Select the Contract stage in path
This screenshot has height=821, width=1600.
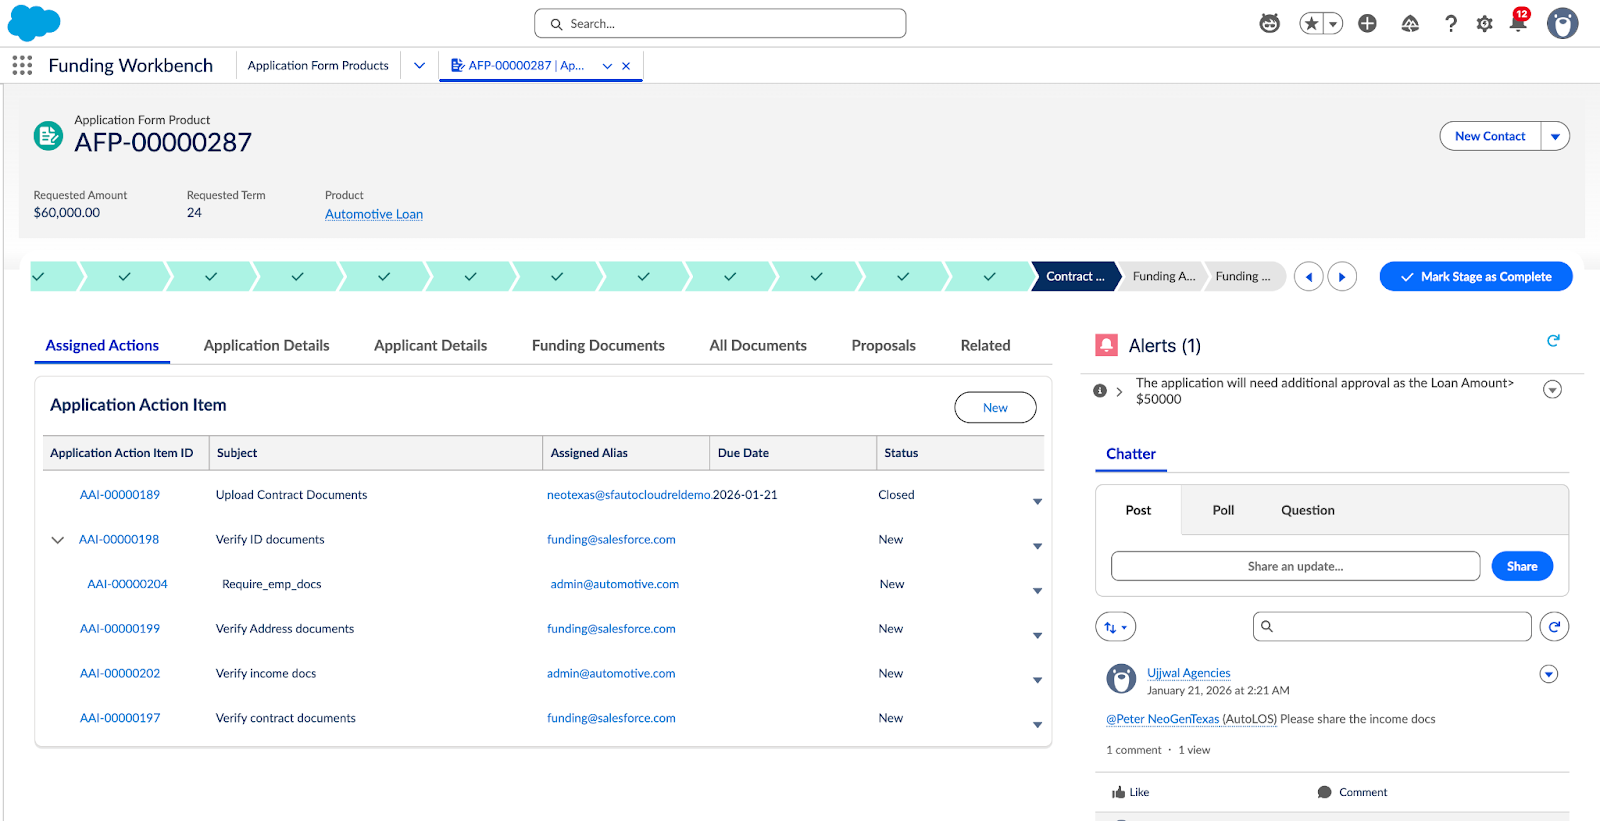click(1074, 276)
